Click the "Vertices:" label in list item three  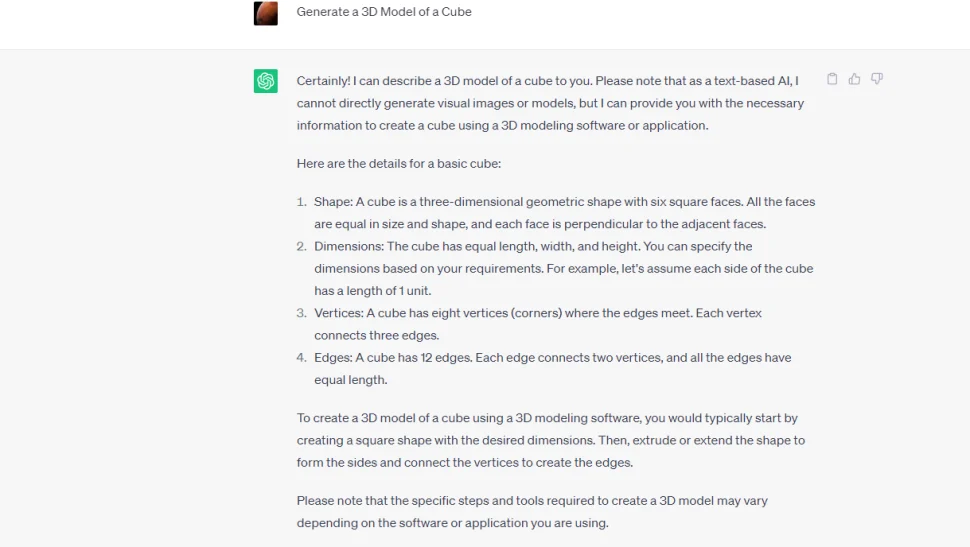pos(338,313)
